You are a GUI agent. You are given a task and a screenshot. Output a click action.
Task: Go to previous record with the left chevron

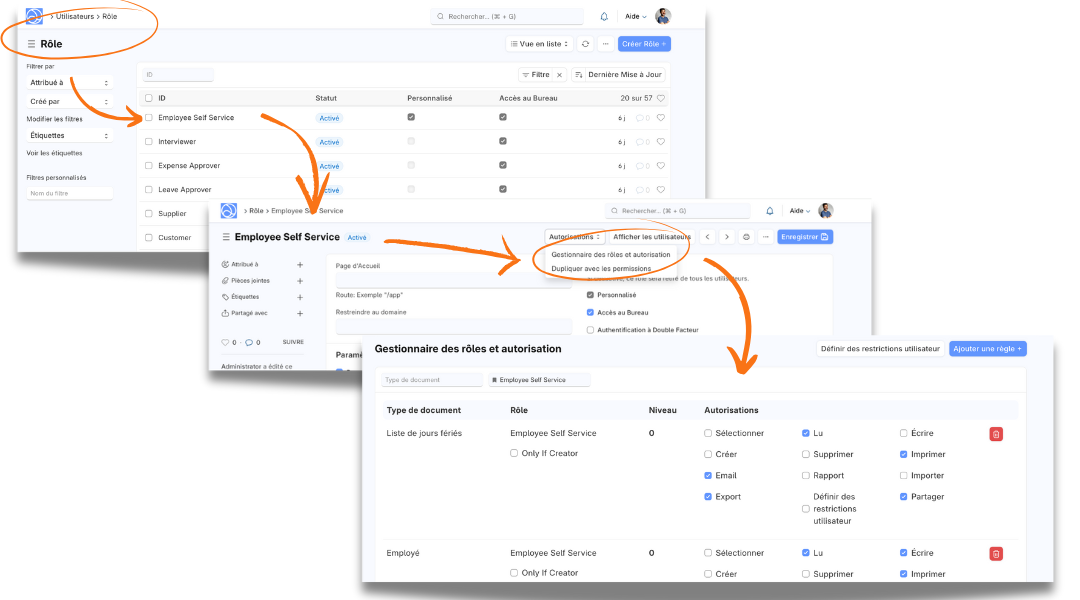pyautogui.click(x=708, y=237)
